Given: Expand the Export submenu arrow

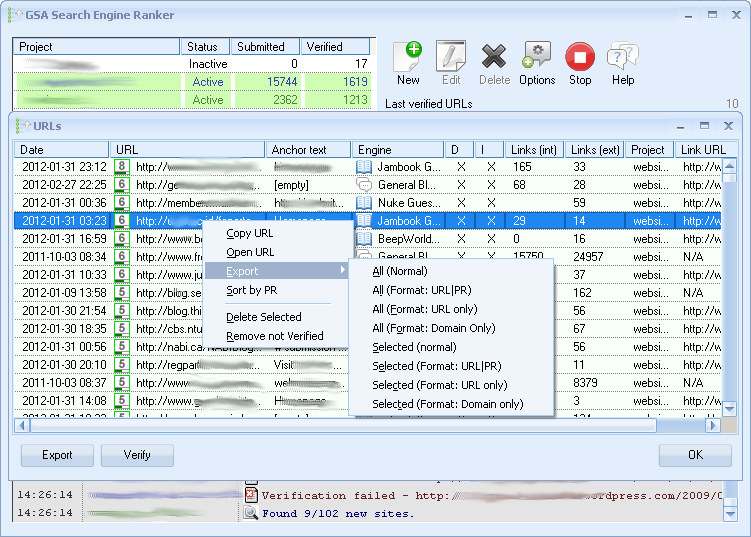Looking at the screenshot, I should 343,271.
